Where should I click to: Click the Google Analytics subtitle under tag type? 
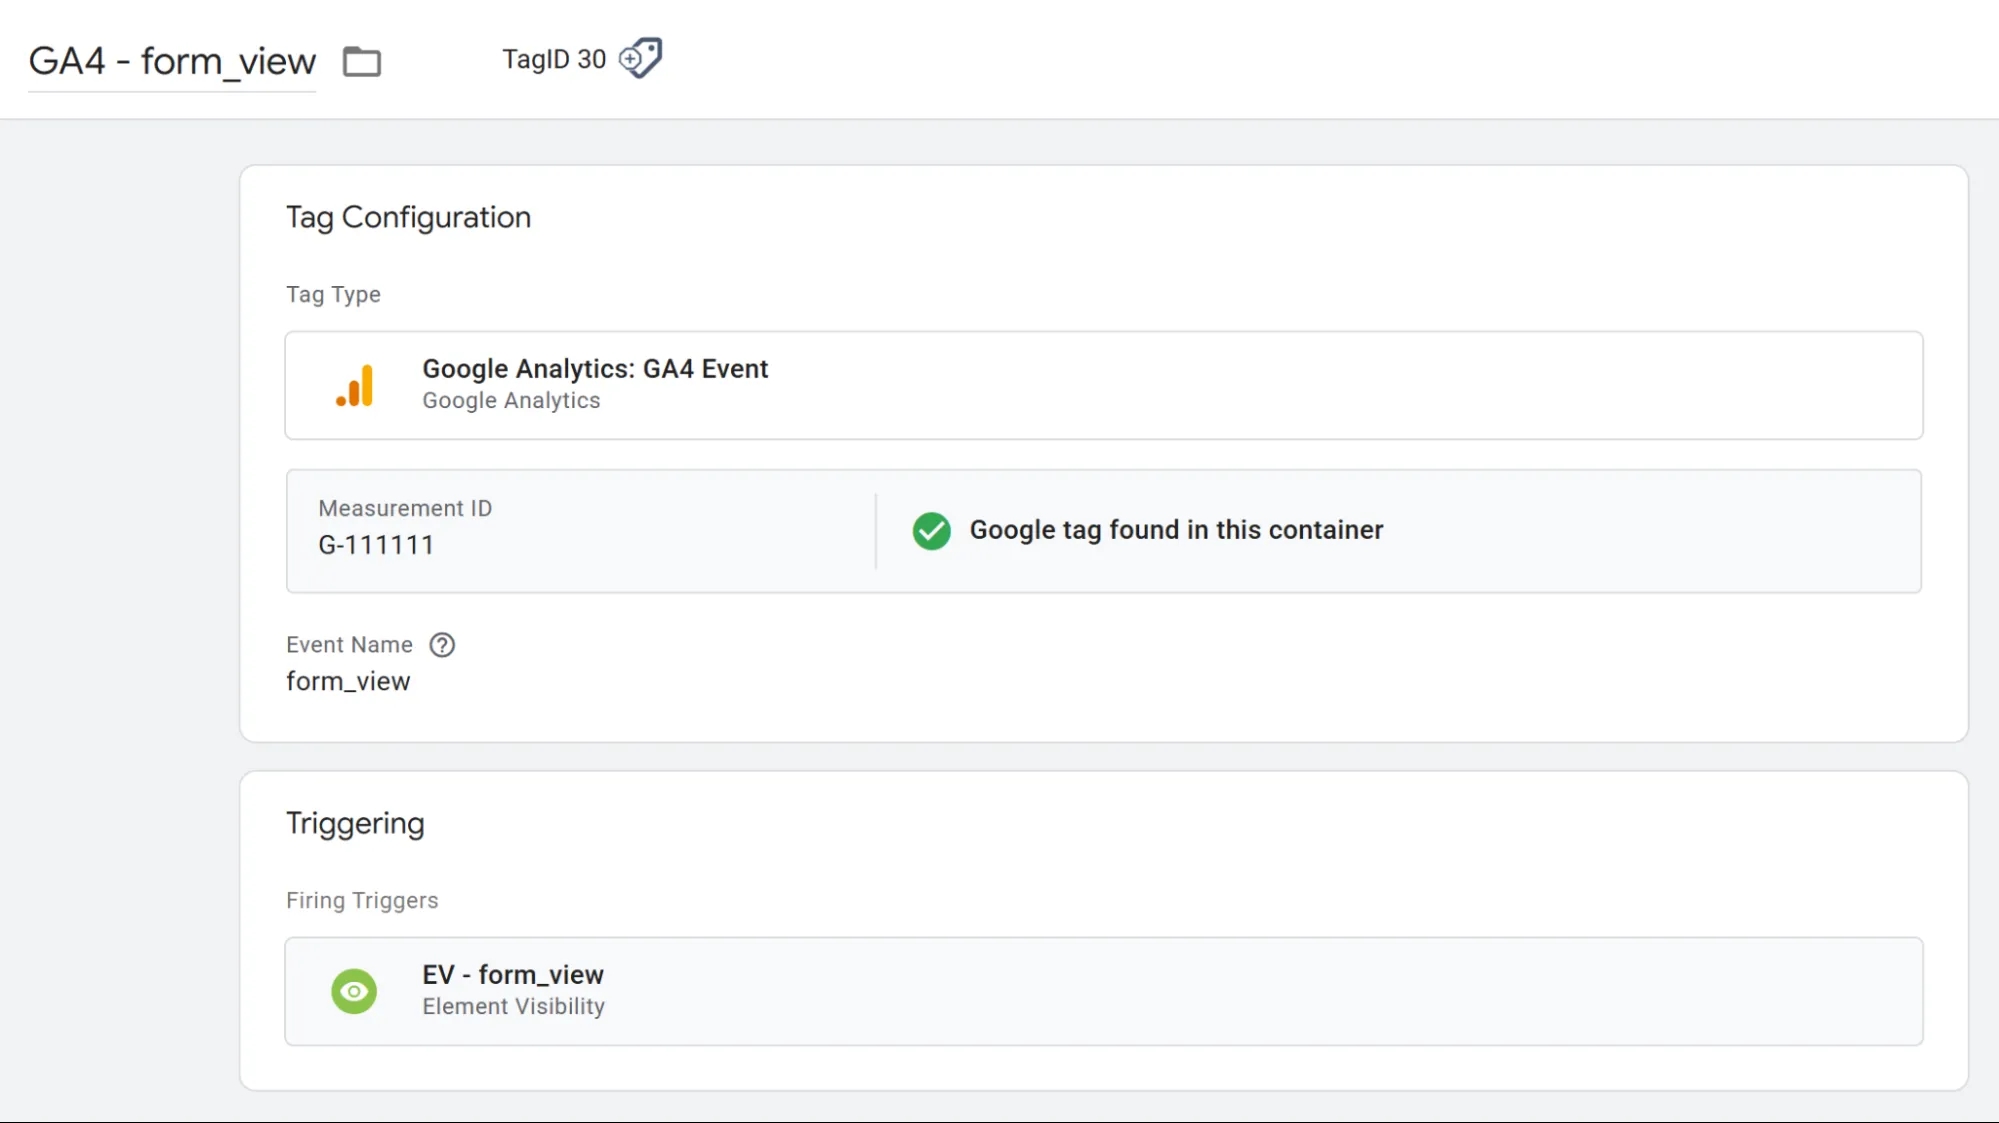click(x=511, y=400)
